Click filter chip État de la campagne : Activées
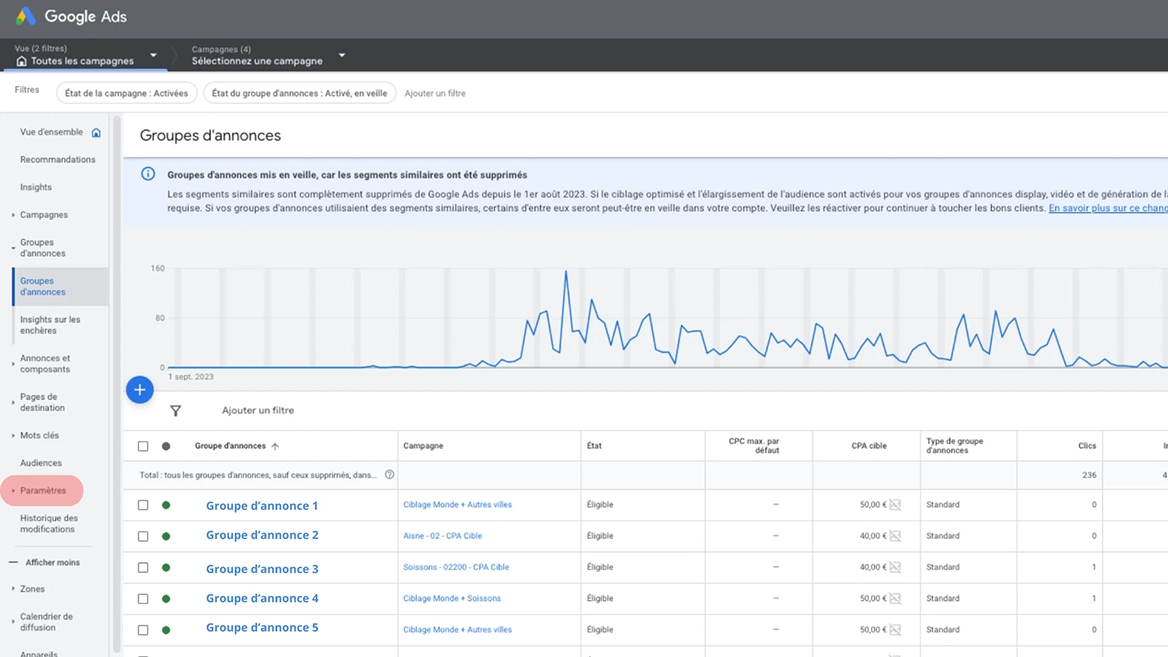Image resolution: width=1168 pixels, height=657 pixels. pos(127,93)
